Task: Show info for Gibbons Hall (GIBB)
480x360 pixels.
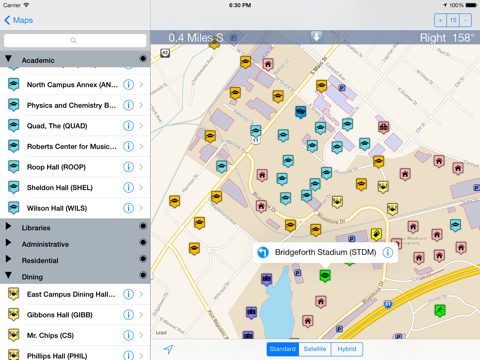Action: [x=128, y=314]
